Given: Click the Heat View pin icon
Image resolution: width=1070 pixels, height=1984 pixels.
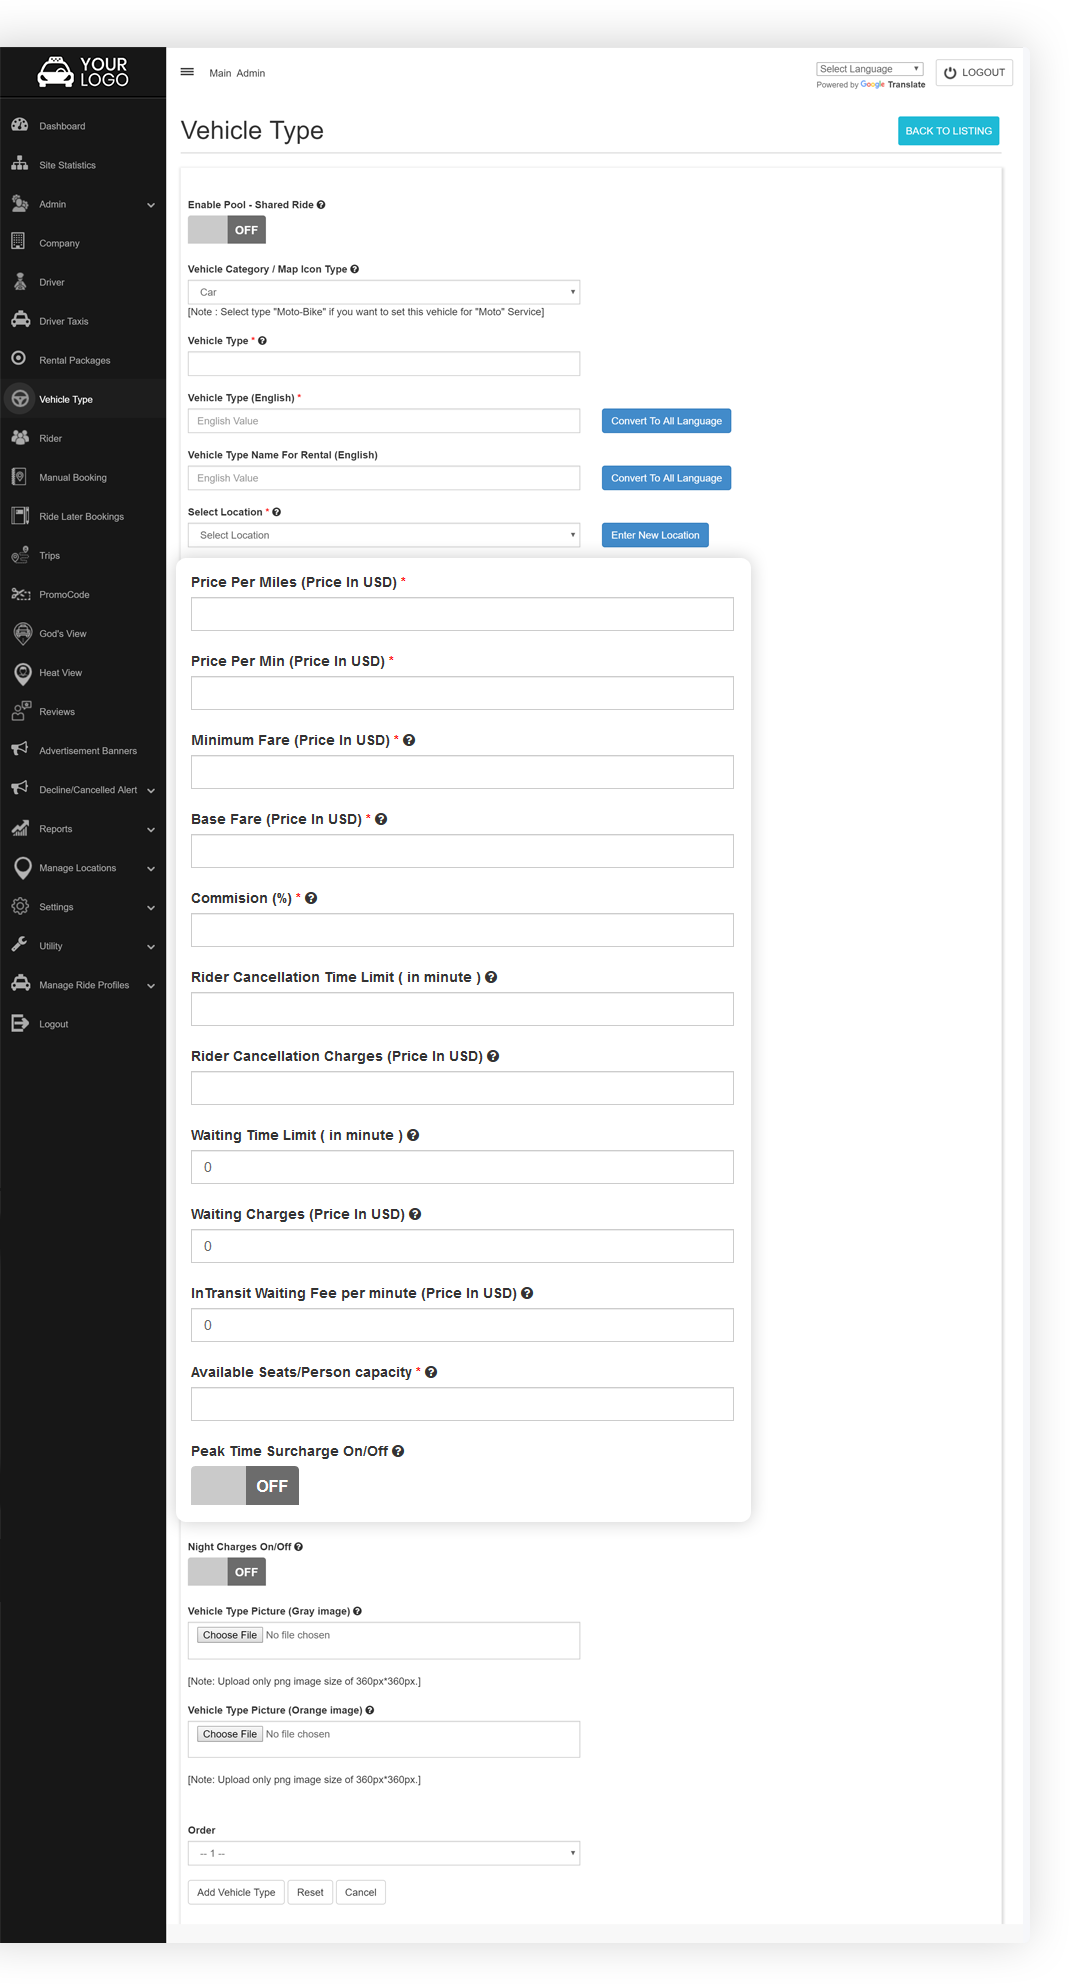Looking at the screenshot, I should (x=22, y=673).
